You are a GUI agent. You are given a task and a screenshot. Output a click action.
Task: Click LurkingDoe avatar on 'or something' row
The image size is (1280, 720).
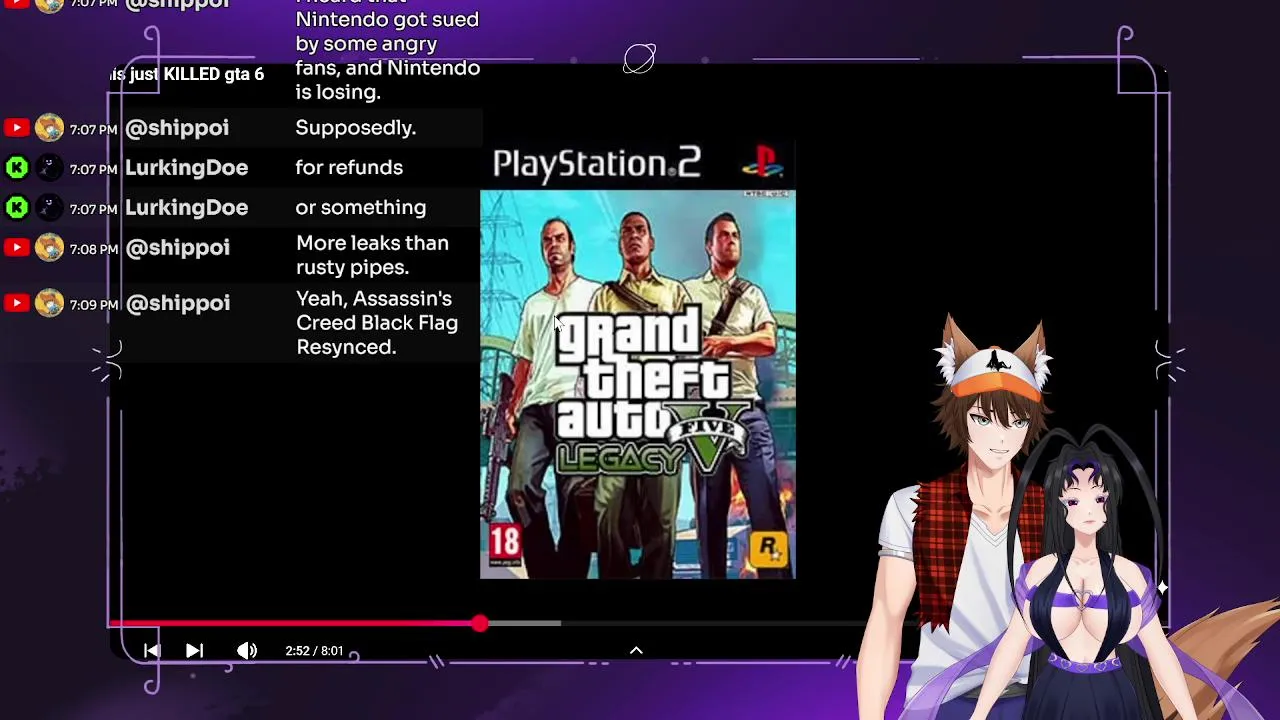point(49,208)
